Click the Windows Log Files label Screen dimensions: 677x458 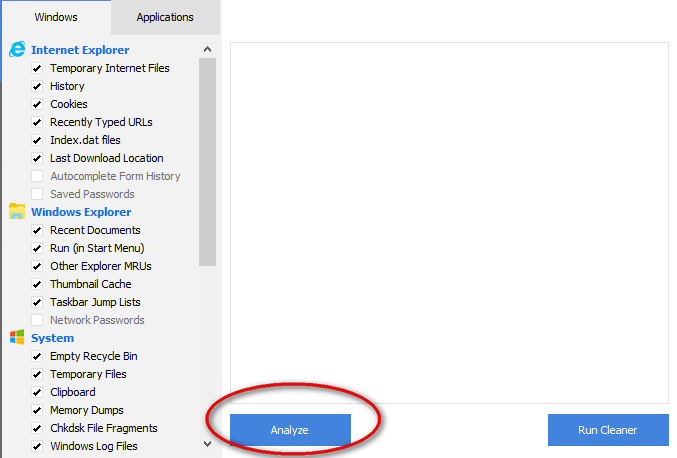pos(94,446)
